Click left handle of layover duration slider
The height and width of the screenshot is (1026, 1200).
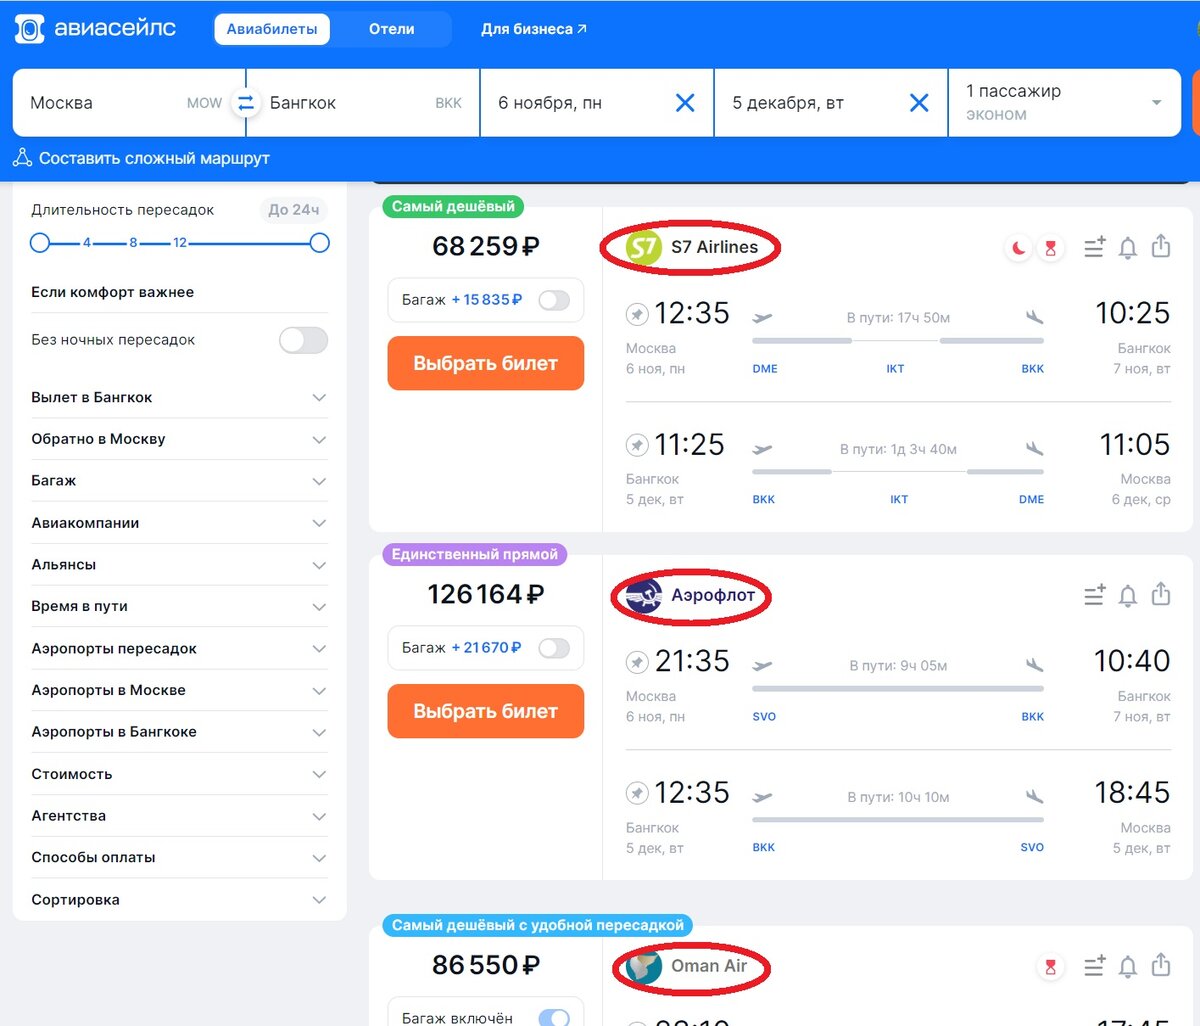point(40,243)
